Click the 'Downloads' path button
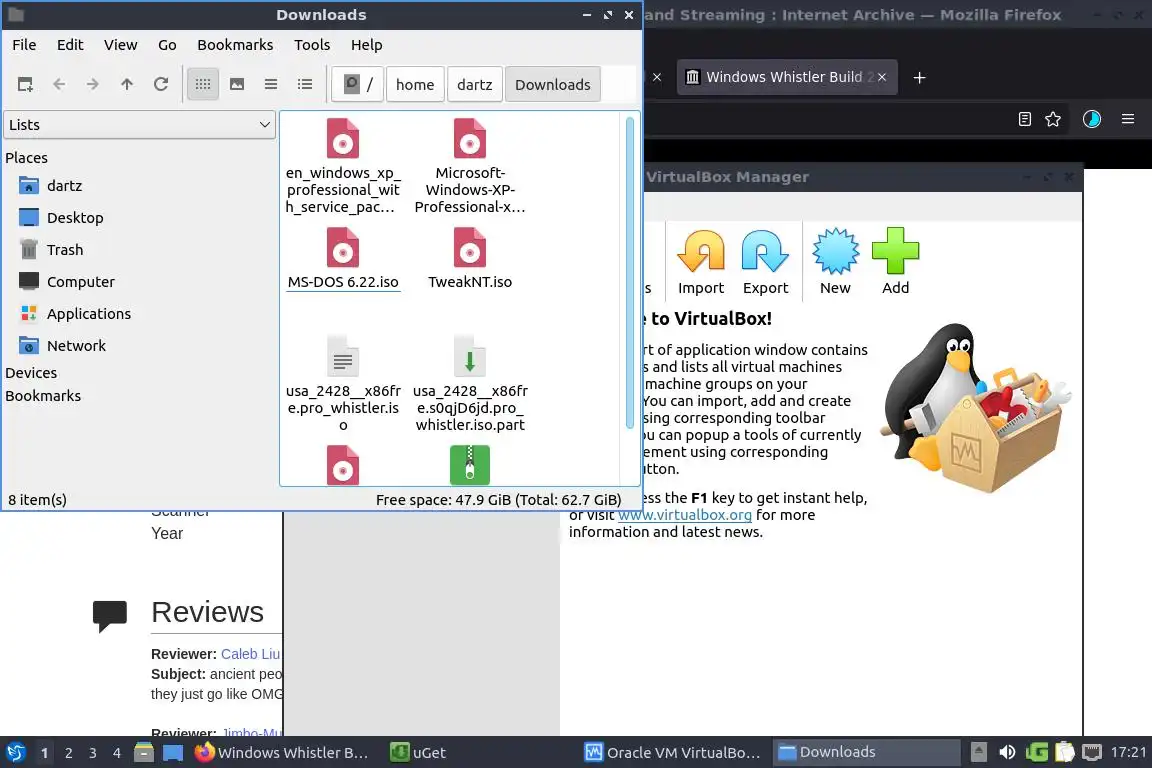This screenshot has width=1152, height=768. point(552,85)
